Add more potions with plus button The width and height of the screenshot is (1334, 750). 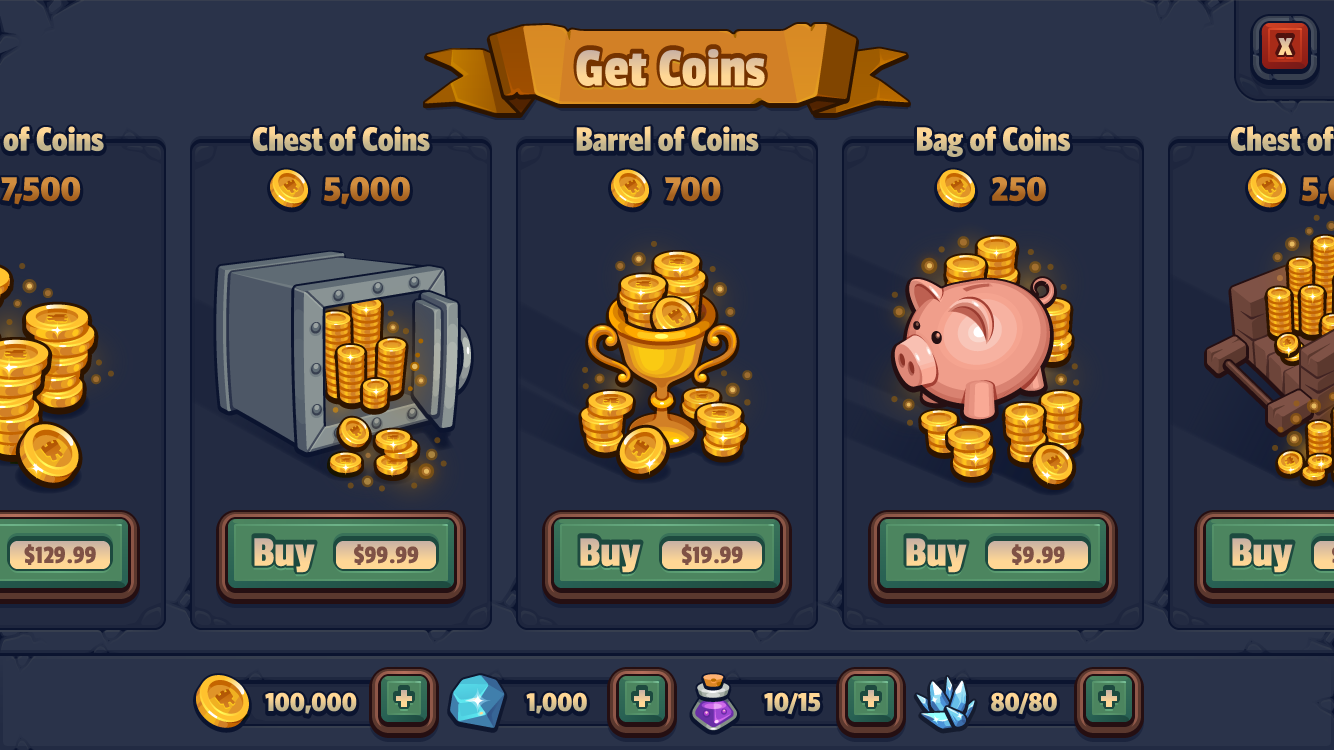pyautogui.click(x=871, y=700)
